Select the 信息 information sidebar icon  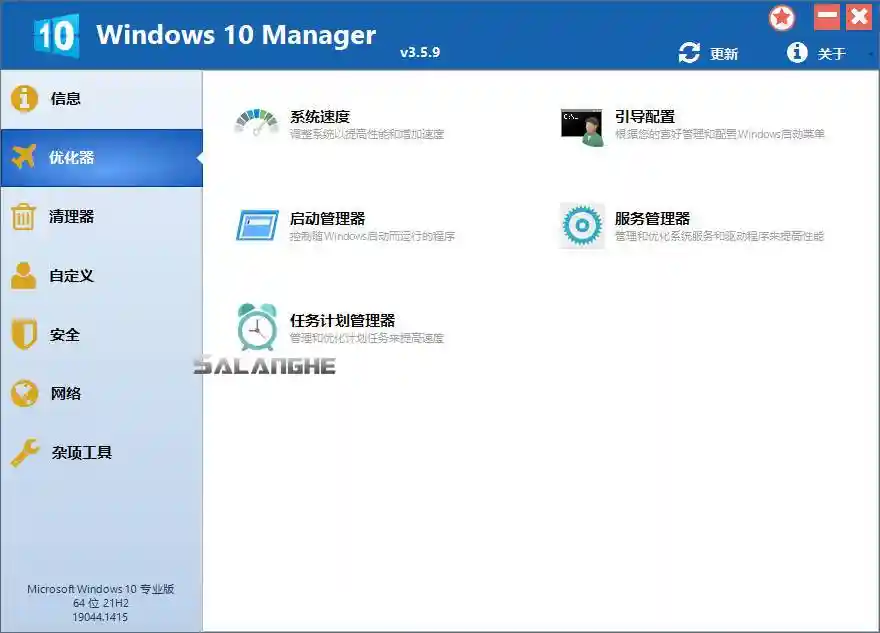click(x=24, y=99)
